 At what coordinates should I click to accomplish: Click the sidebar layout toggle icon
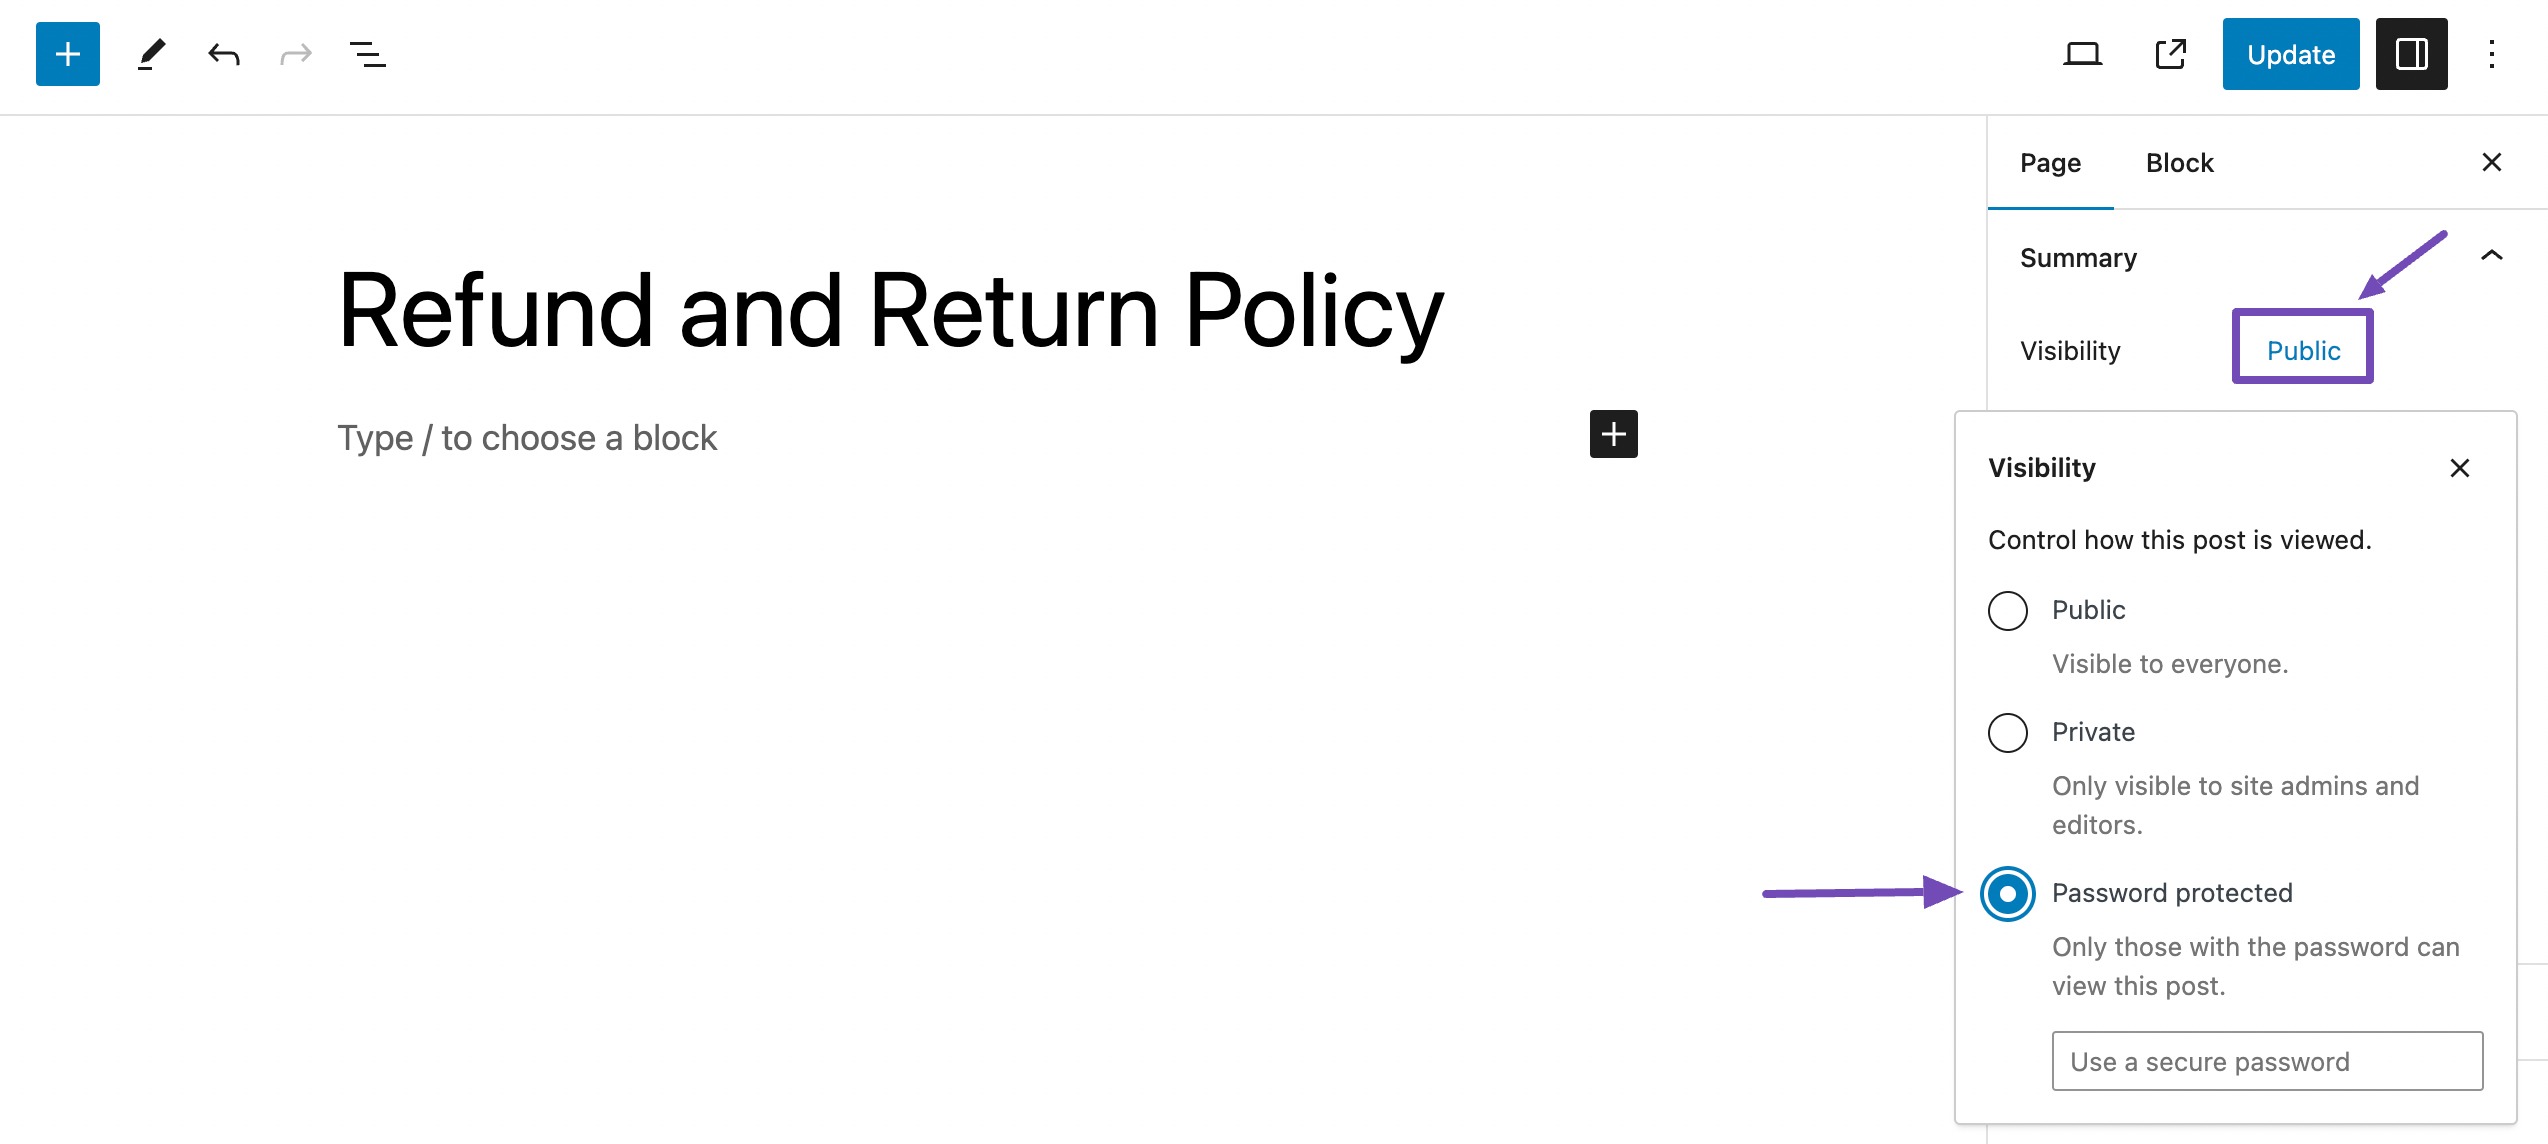point(2412,54)
